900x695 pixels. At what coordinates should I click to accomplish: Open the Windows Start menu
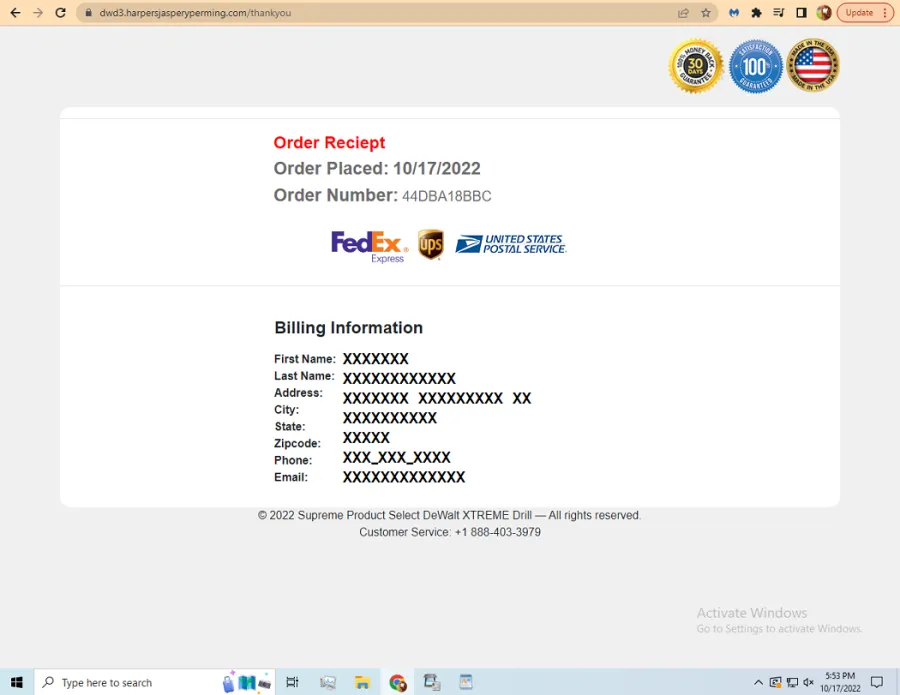(17, 682)
